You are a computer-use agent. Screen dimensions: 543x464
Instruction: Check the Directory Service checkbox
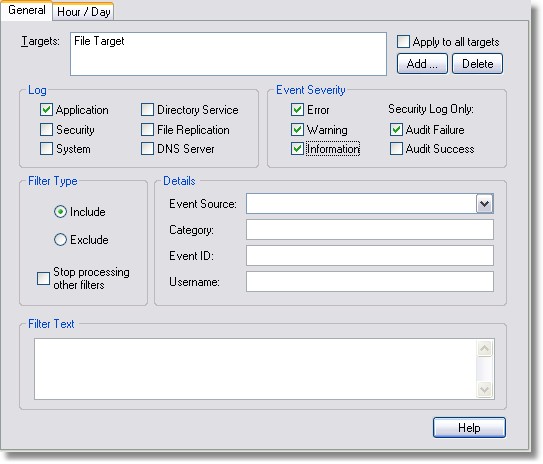pyautogui.click(x=147, y=110)
